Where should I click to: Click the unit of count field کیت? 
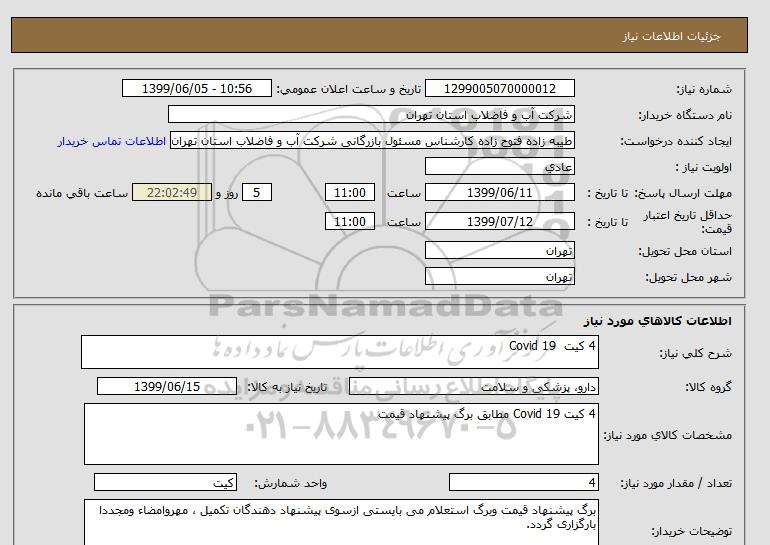coord(165,483)
